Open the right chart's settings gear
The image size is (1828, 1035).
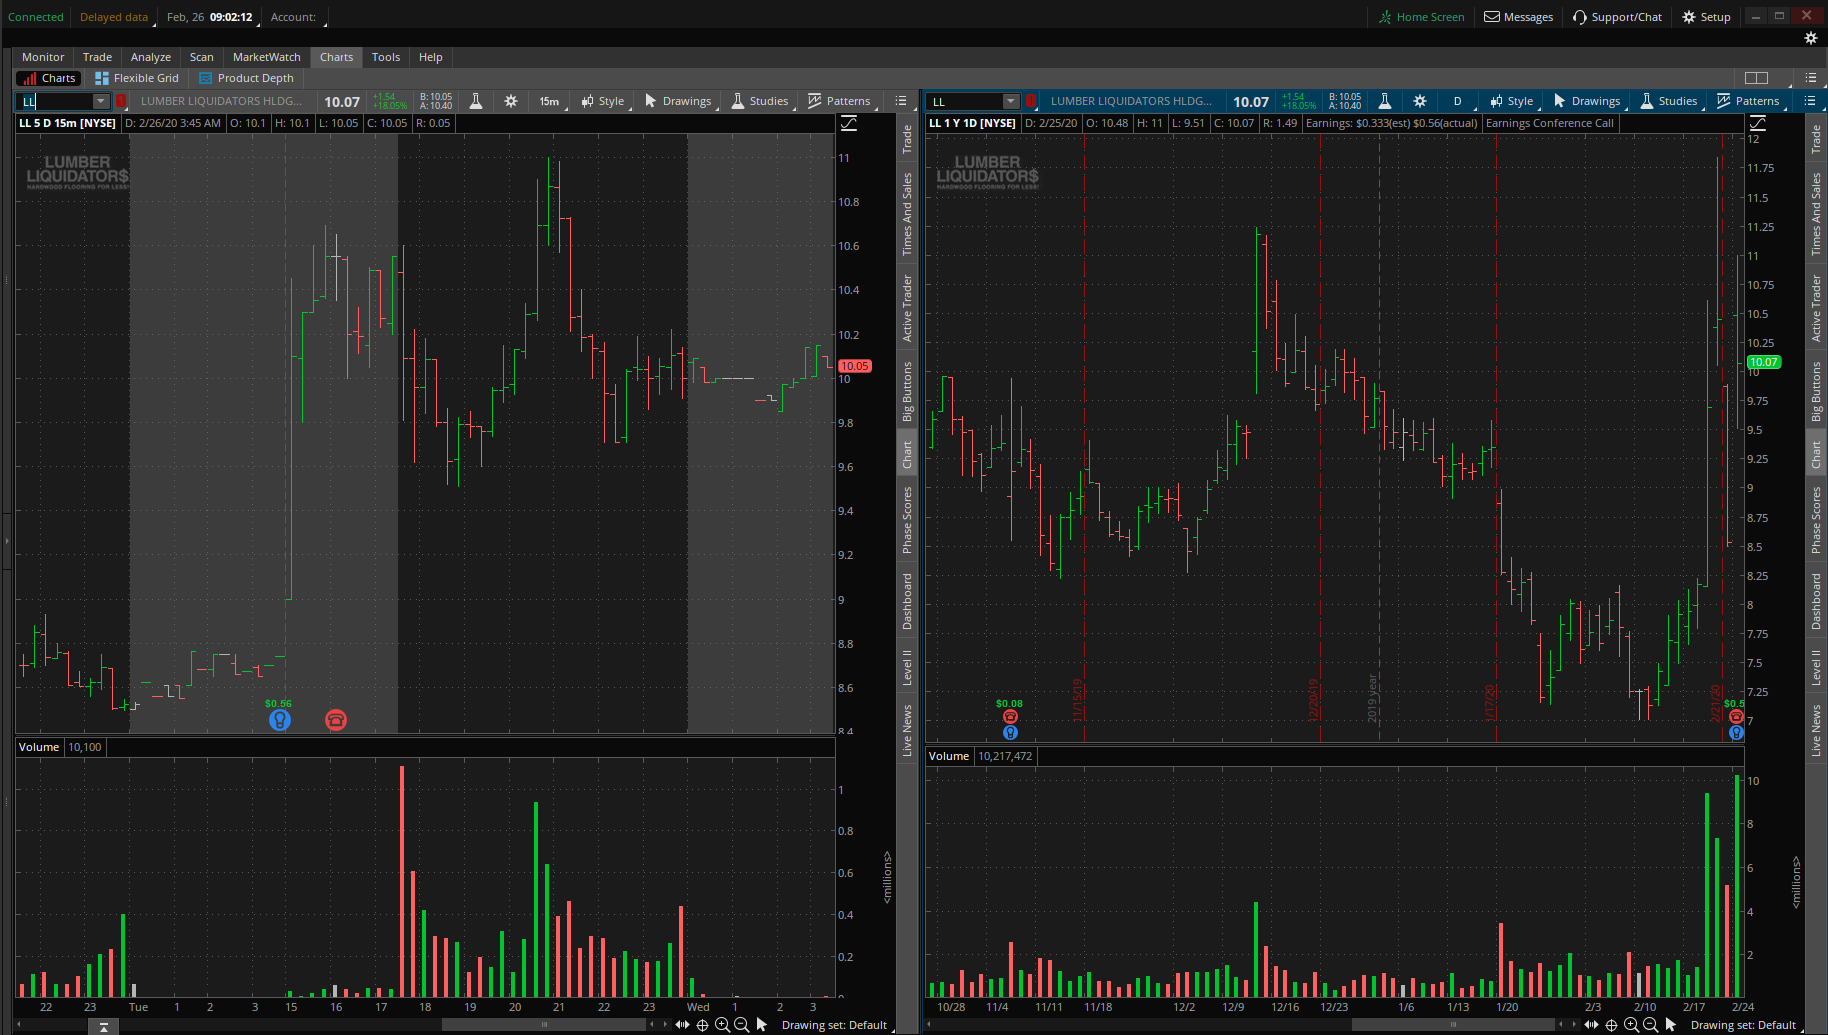(1420, 101)
